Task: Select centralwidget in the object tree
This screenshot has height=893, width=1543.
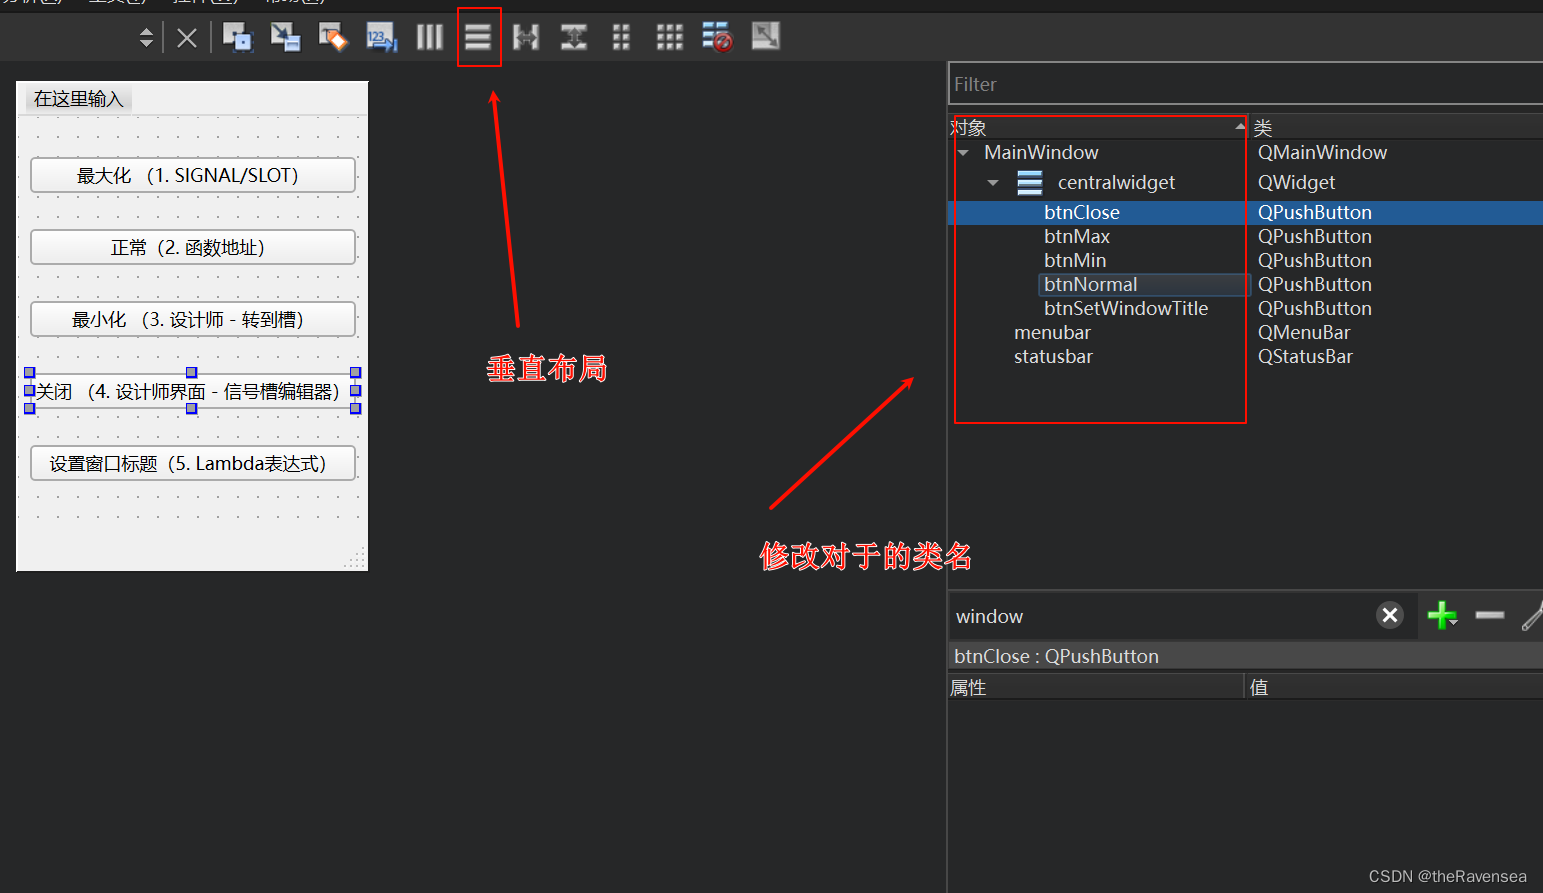Action: 1116,182
